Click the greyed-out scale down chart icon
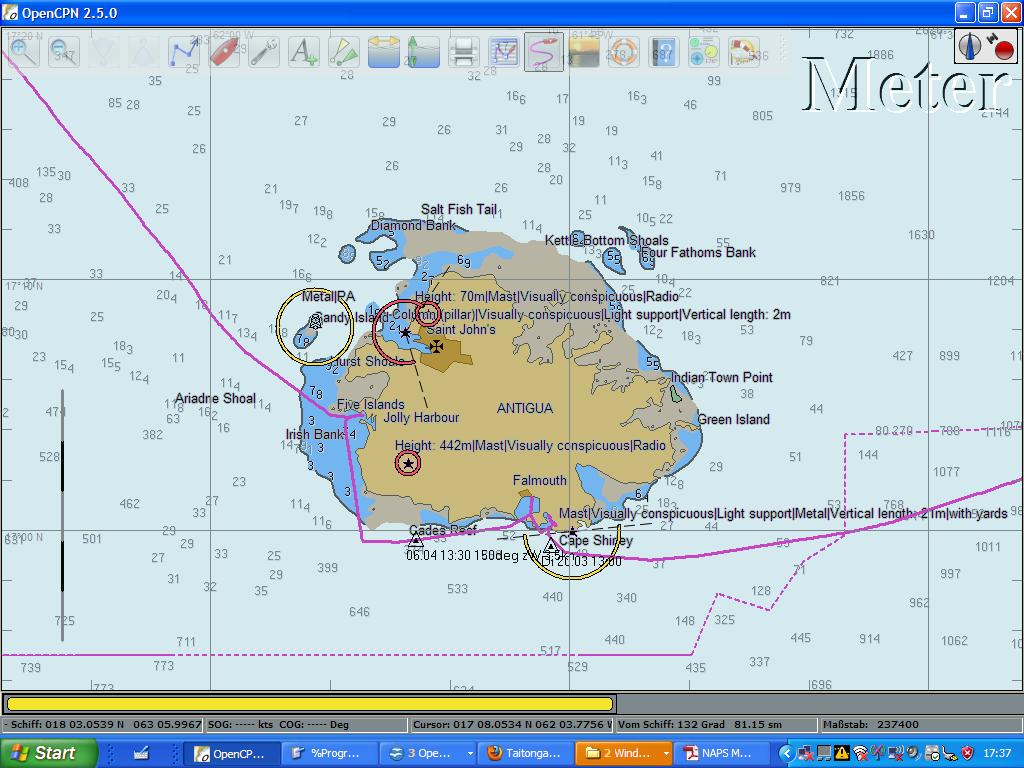The height and width of the screenshot is (768, 1024). coord(103,52)
